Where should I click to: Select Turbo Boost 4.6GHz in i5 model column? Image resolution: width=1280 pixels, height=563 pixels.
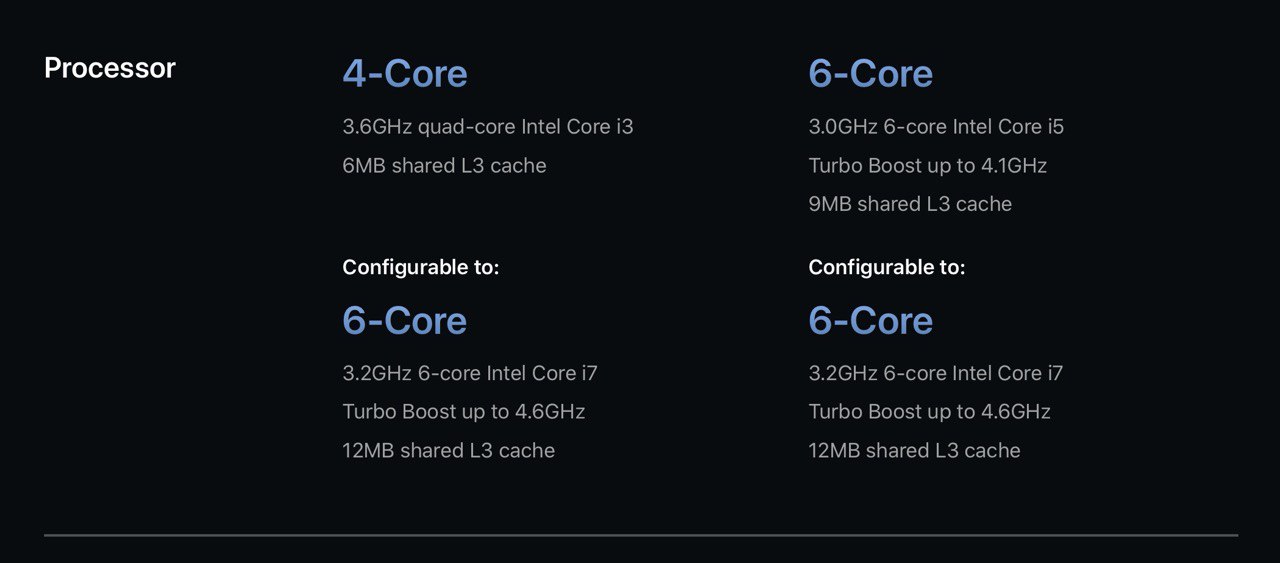point(930,412)
